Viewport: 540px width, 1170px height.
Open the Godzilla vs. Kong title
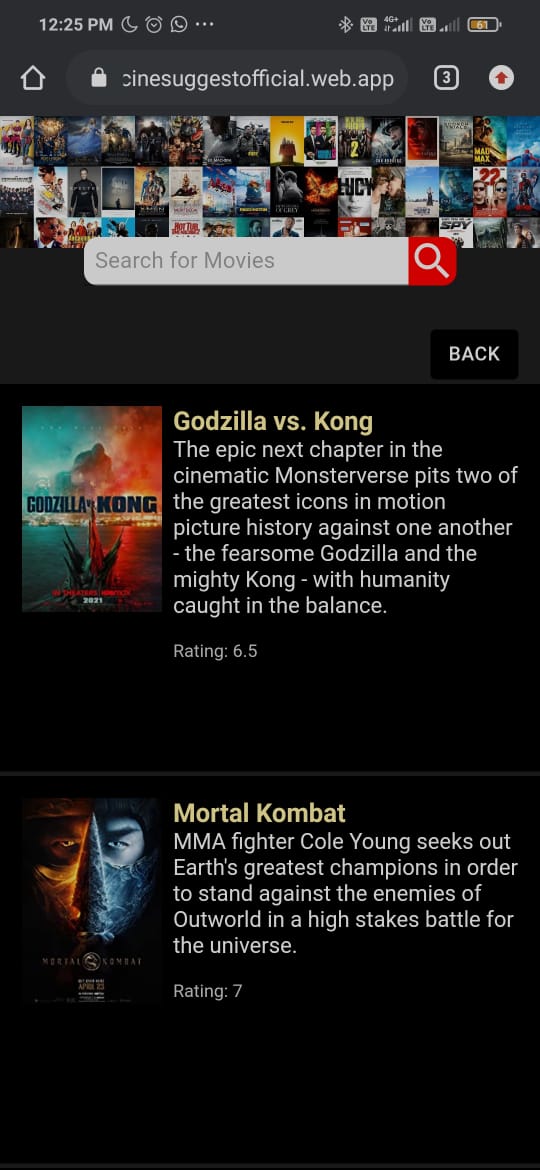[273, 422]
